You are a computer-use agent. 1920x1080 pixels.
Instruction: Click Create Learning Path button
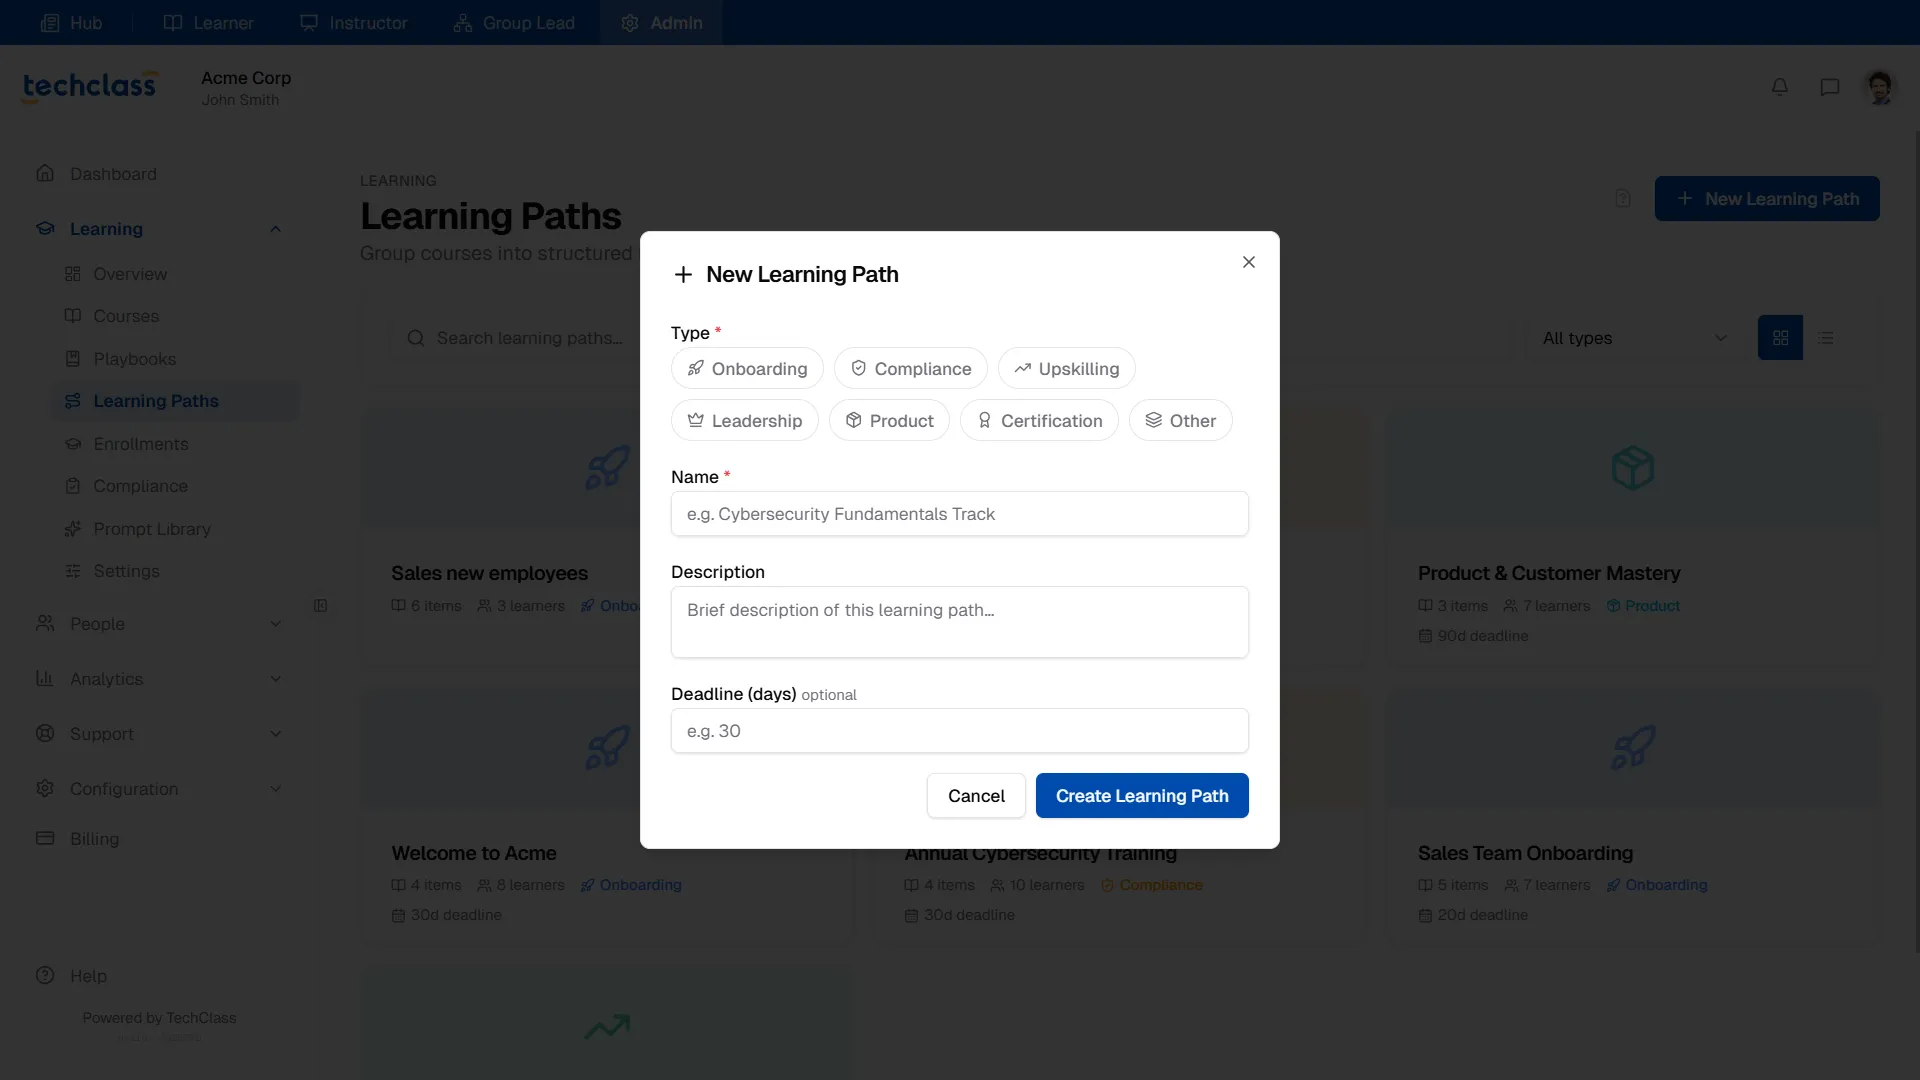click(1142, 796)
